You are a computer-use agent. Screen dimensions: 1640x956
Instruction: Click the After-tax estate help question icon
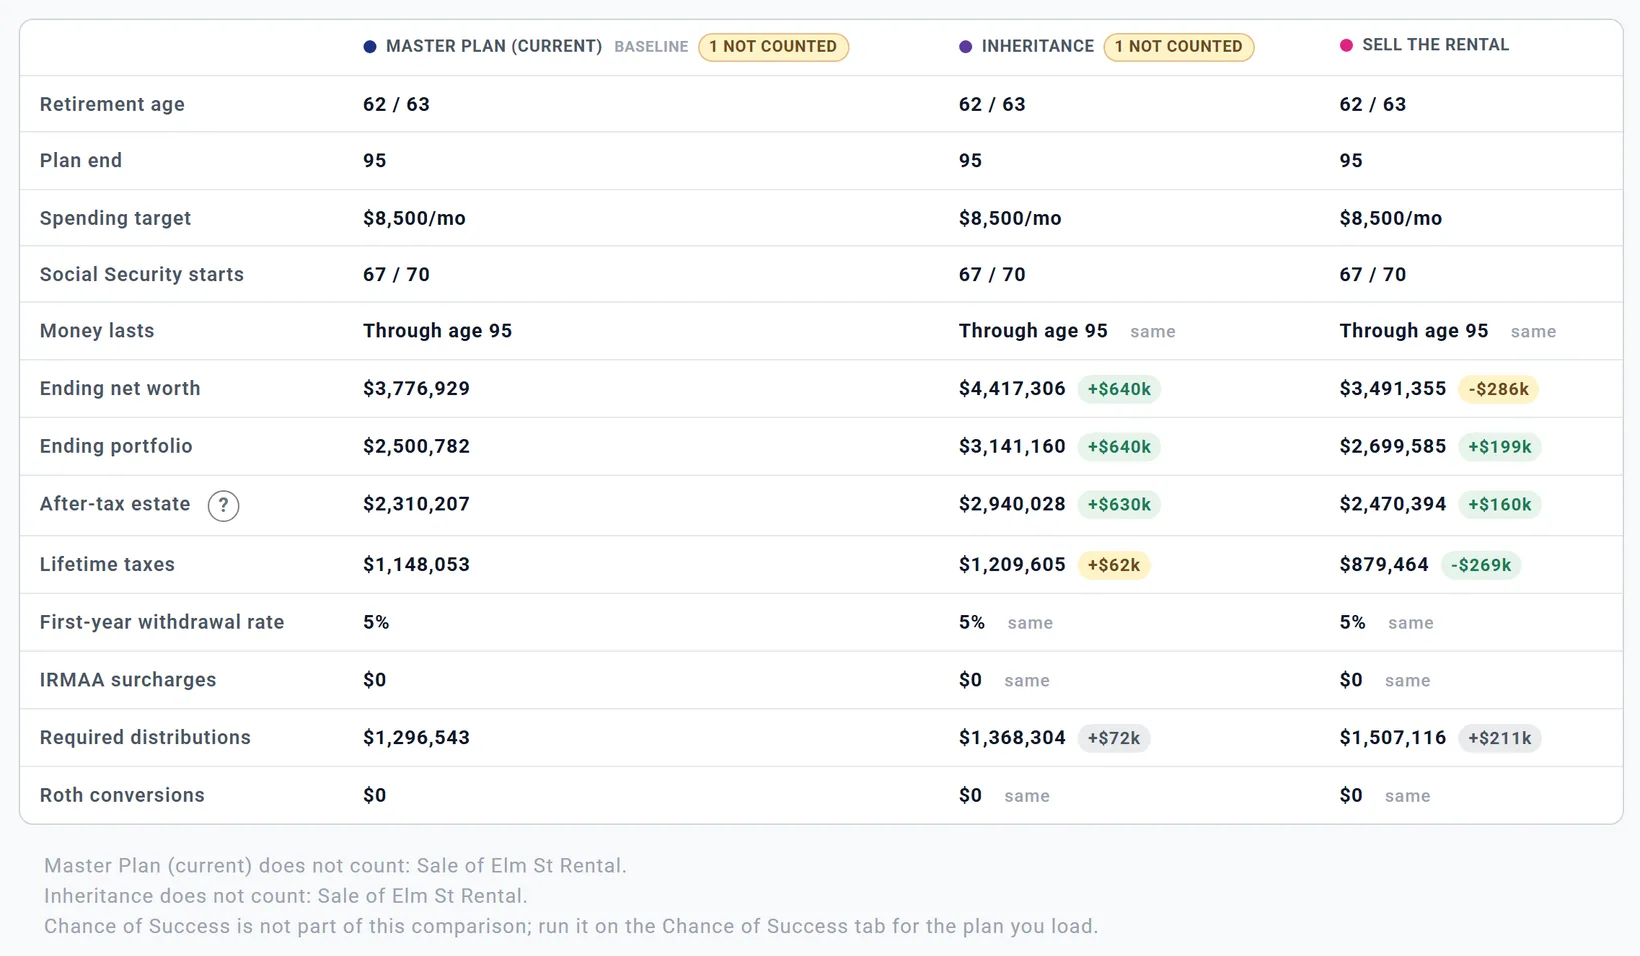pyautogui.click(x=223, y=505)
